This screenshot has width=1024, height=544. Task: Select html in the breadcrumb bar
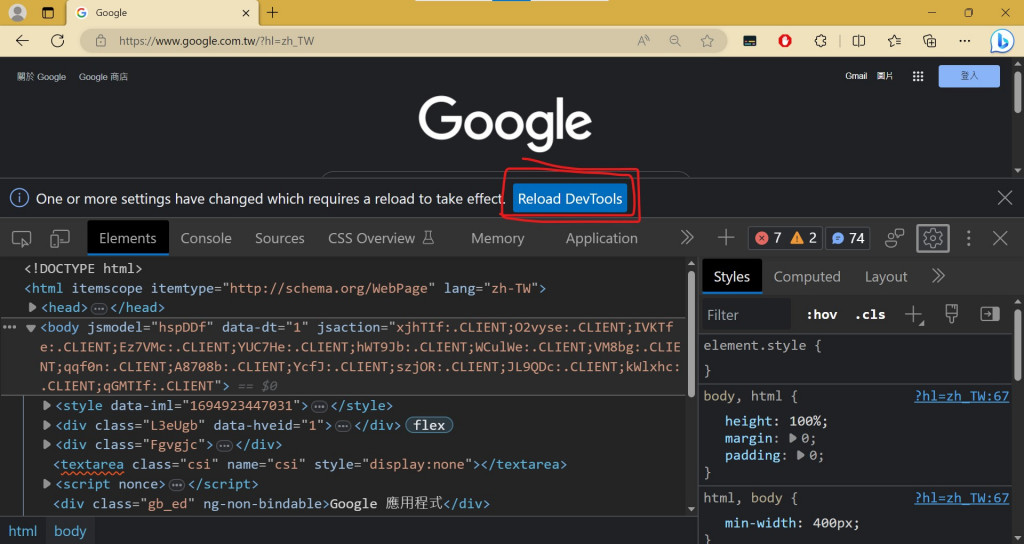click(22, 531)
